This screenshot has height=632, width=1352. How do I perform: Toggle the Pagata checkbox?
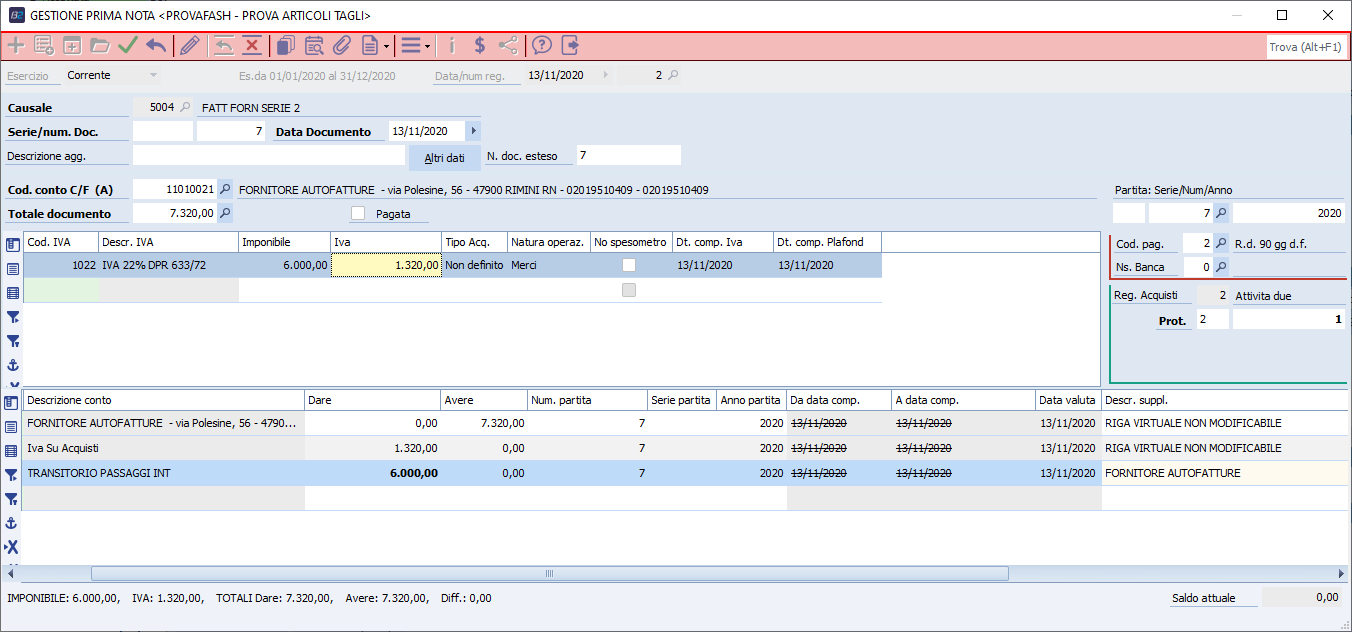coord(358,213)
